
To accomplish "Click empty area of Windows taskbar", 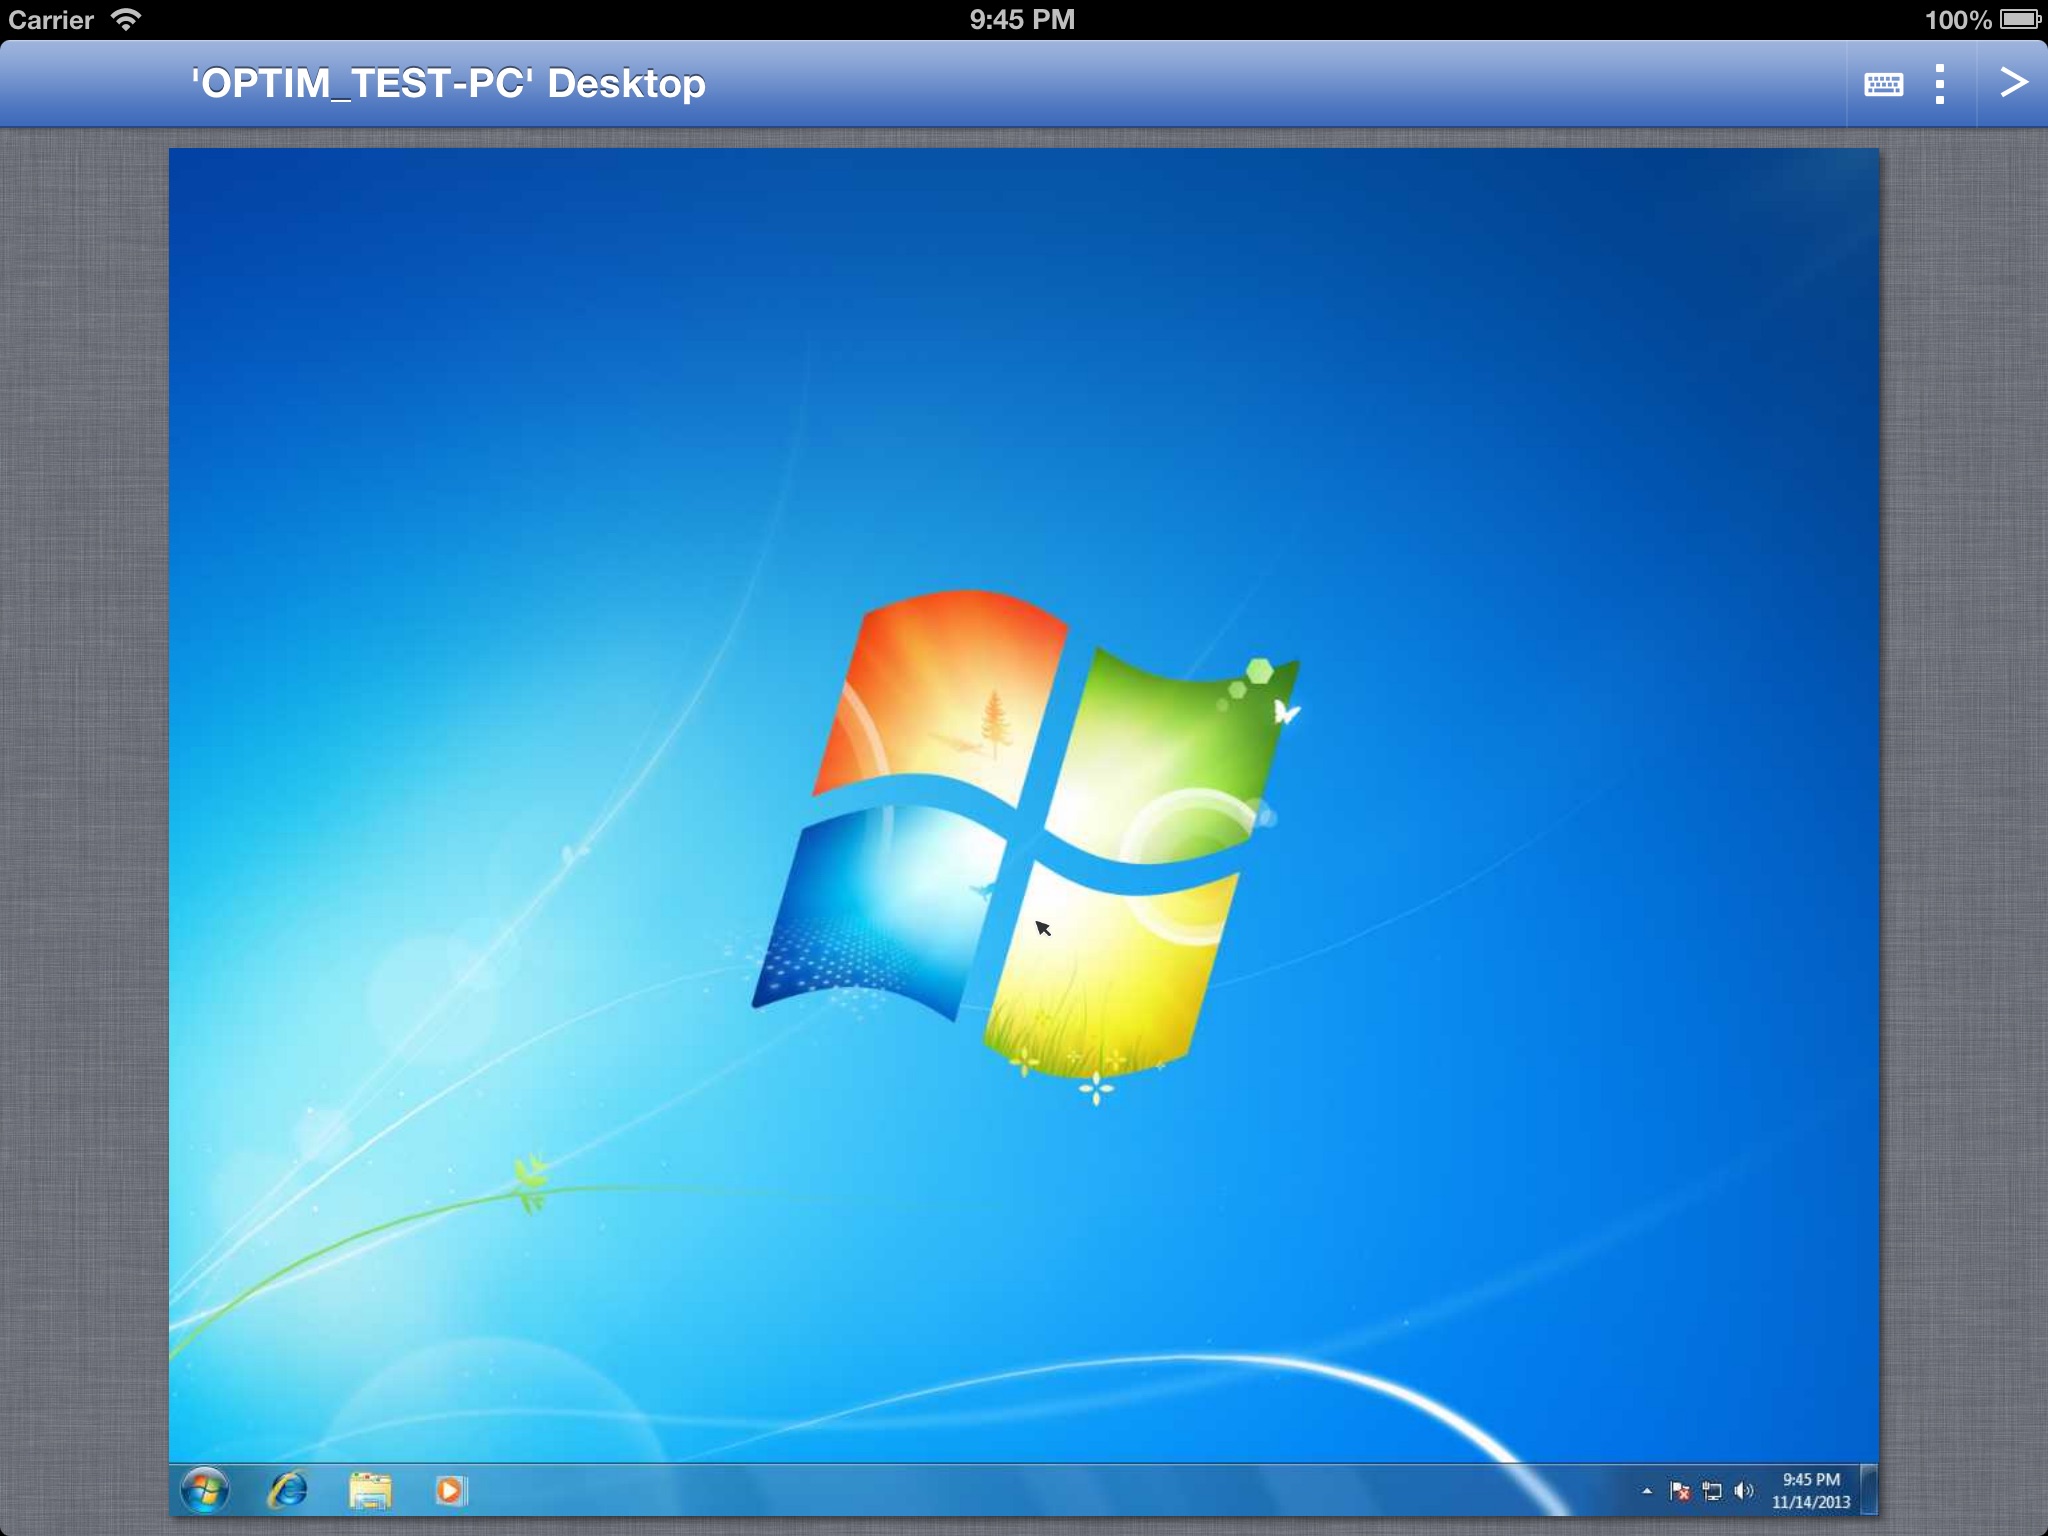I will 1000,1490.
